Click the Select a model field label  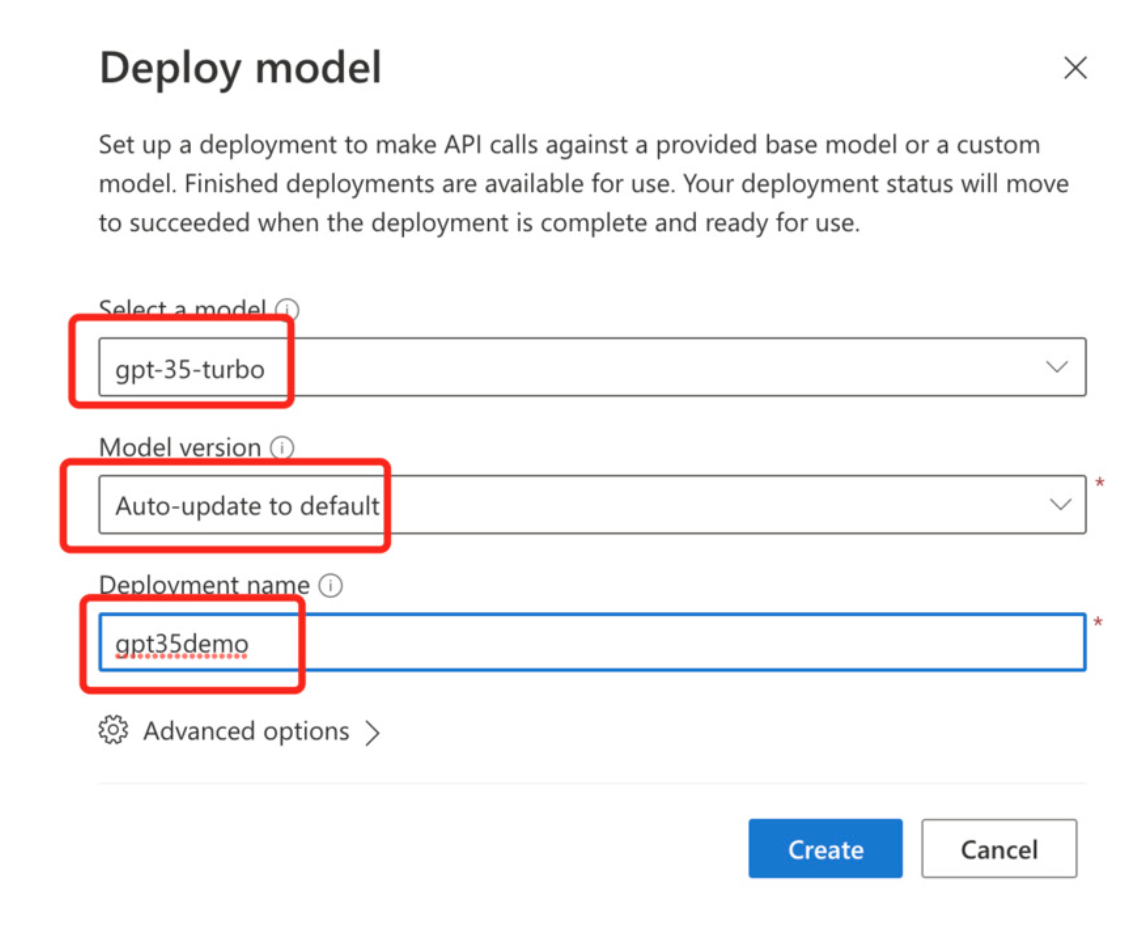(x=182, y=309)
